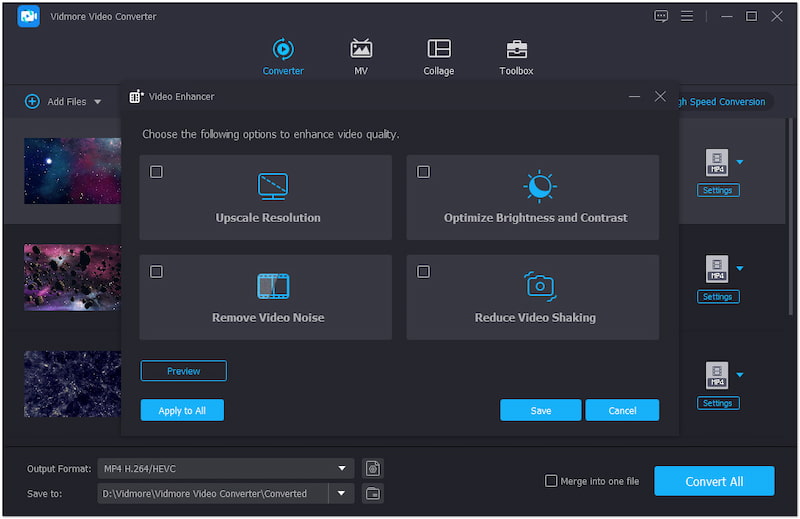Screen dimensions: 800x519
Task: Click the Optimize Brightness and Contrast sun icon
Action: 539,186
